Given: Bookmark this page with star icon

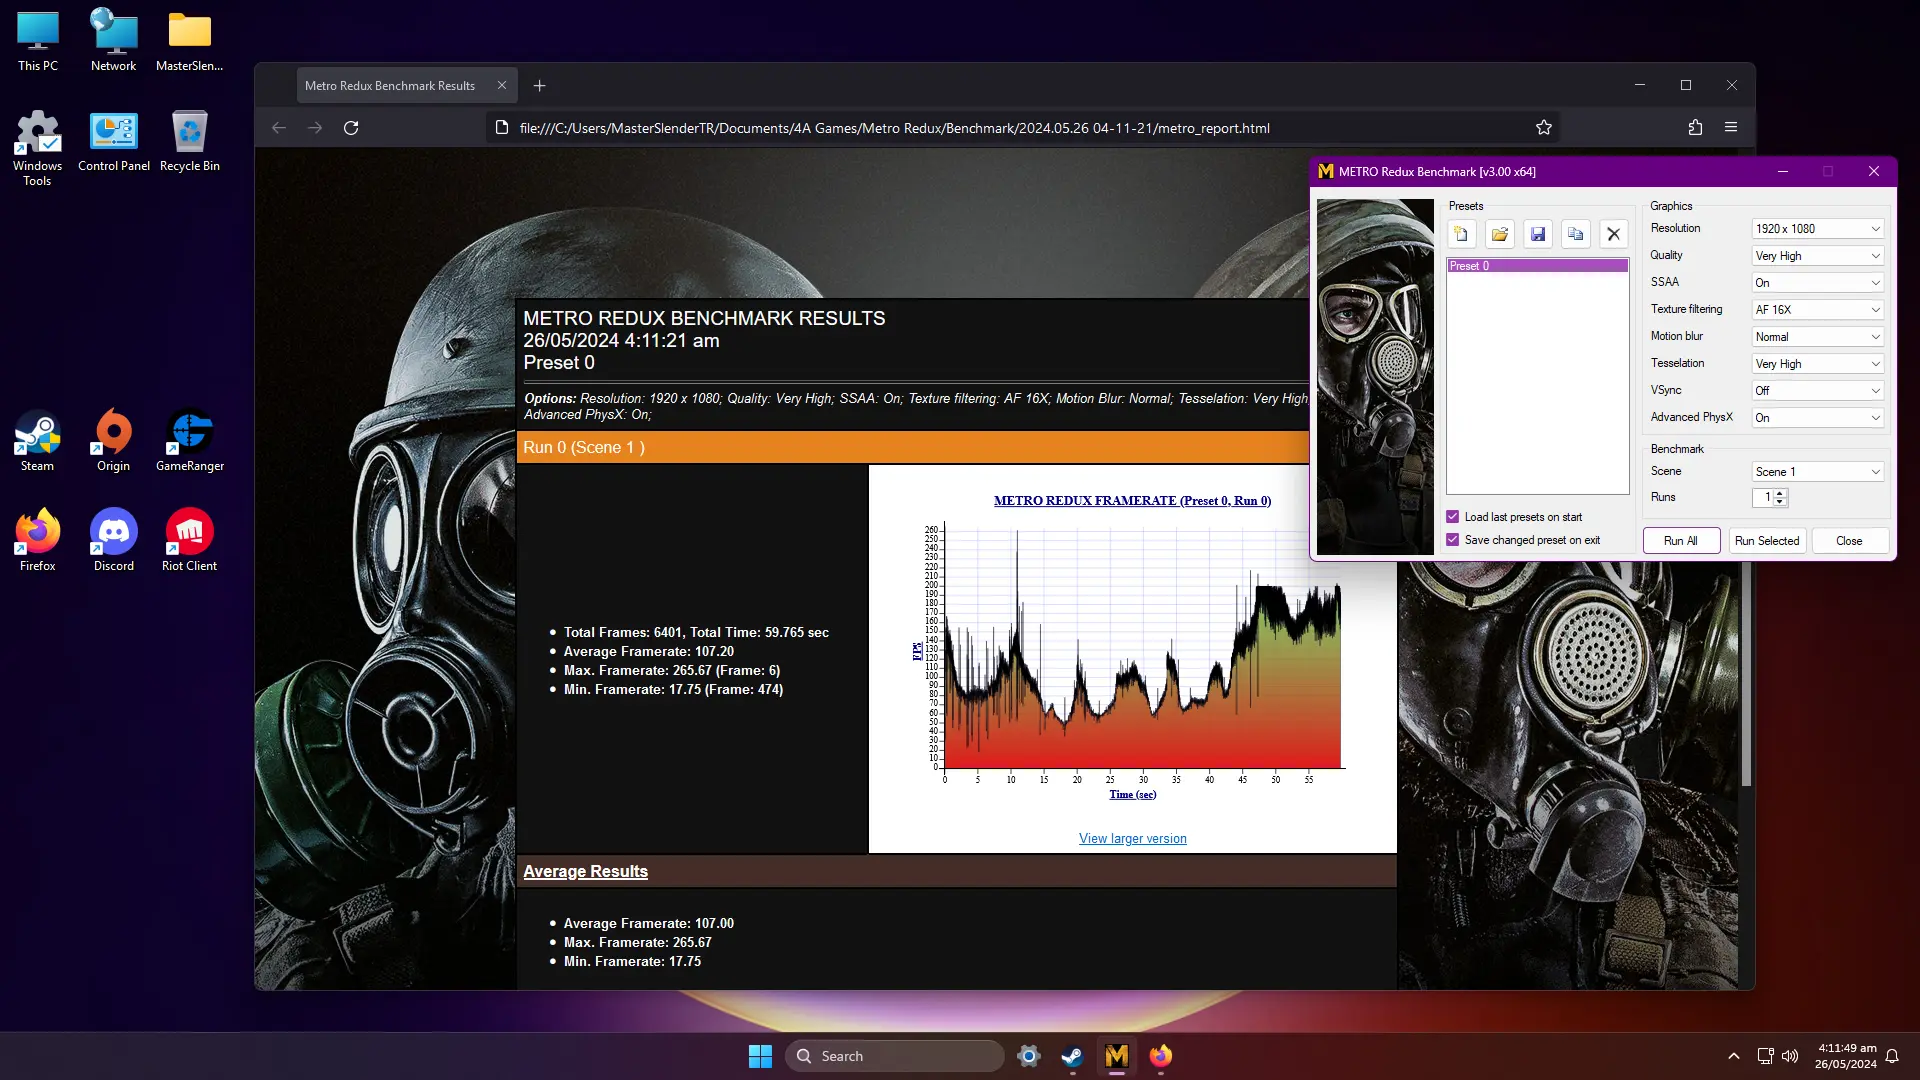Looking at the screenshot, I should point(1544,128).
